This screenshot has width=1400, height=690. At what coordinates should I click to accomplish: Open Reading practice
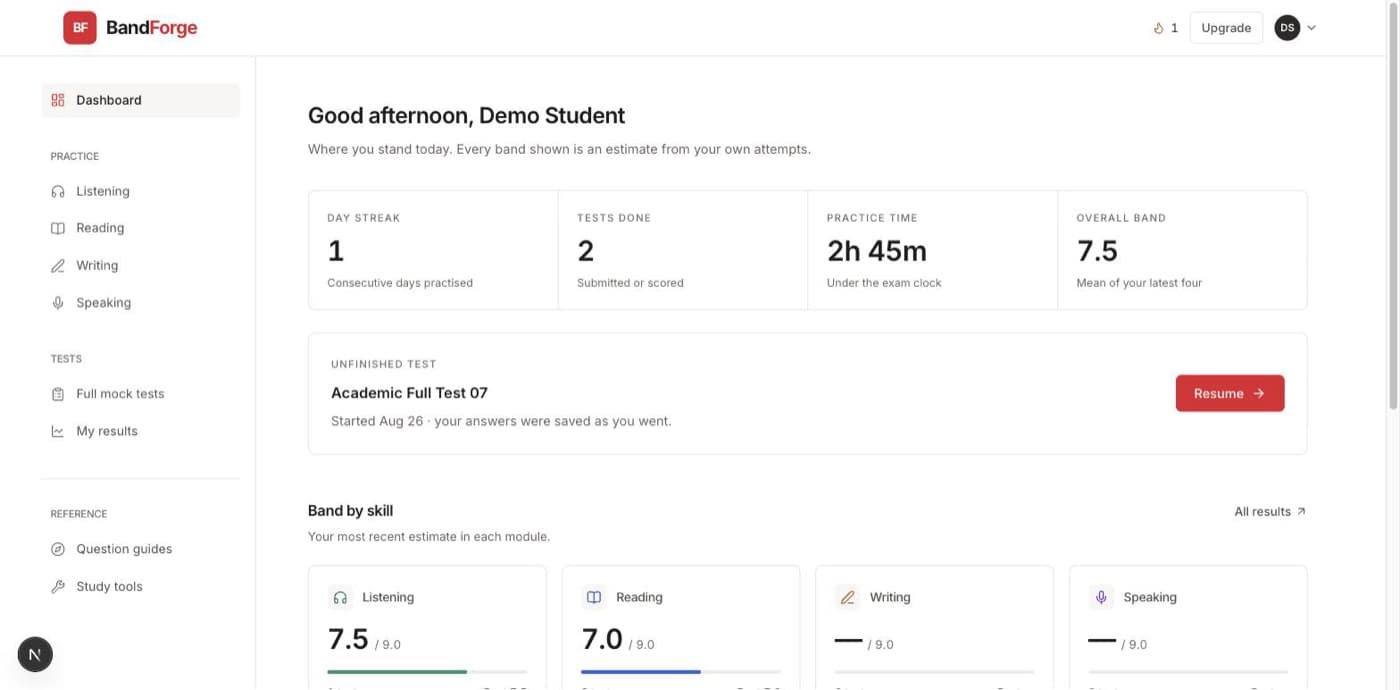[141, 228]
